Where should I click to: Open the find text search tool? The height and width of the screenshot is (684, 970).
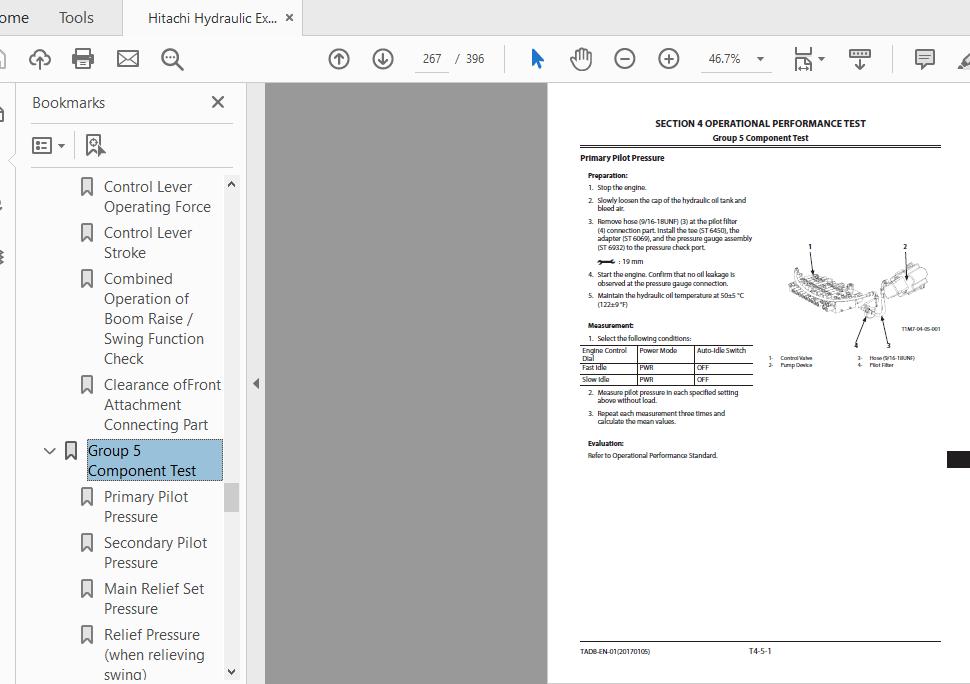172,59
